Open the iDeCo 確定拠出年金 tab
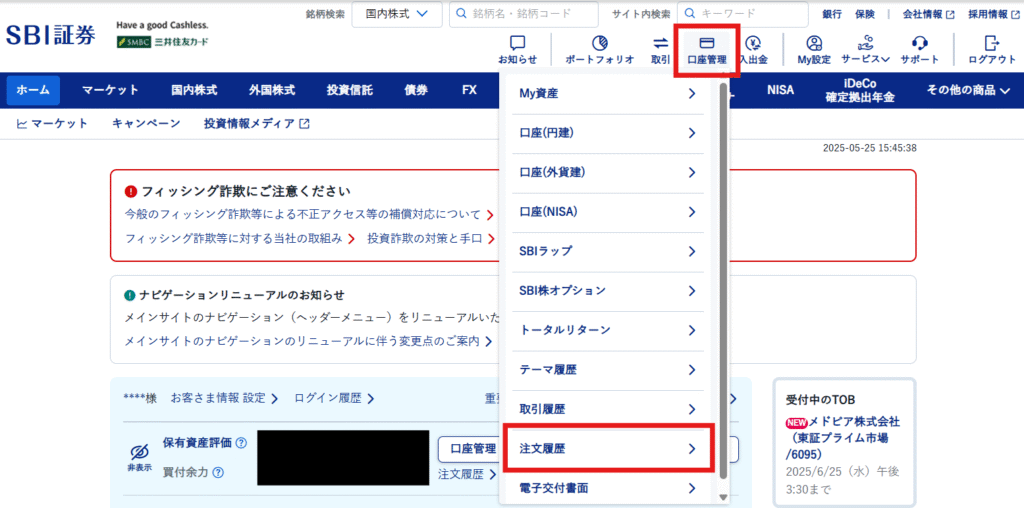 tap(859, 90)
